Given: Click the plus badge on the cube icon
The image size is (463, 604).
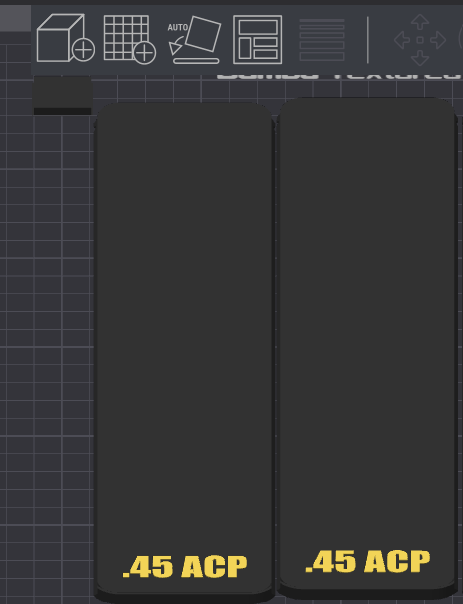Looking at the screenshot, I should tap(84, 50).
